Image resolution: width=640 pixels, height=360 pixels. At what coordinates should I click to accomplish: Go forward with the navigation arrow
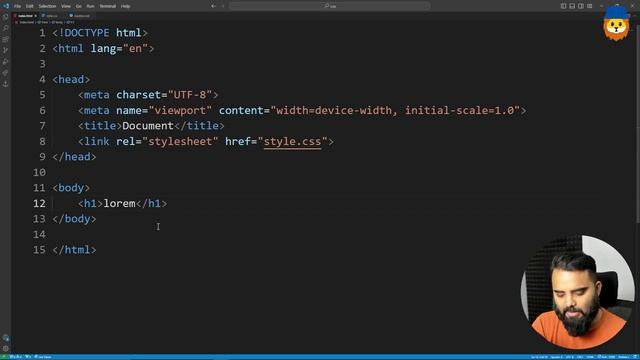223,6
